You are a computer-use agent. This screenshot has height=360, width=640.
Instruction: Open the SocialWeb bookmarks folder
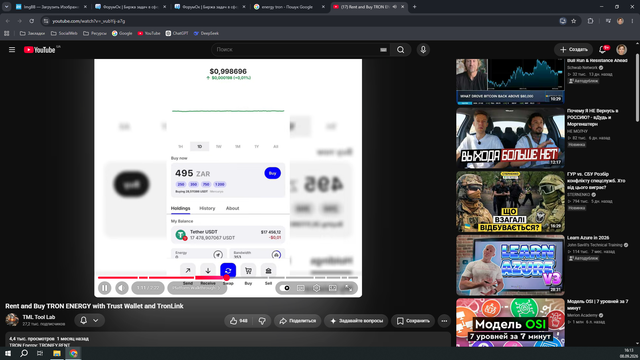64,33
